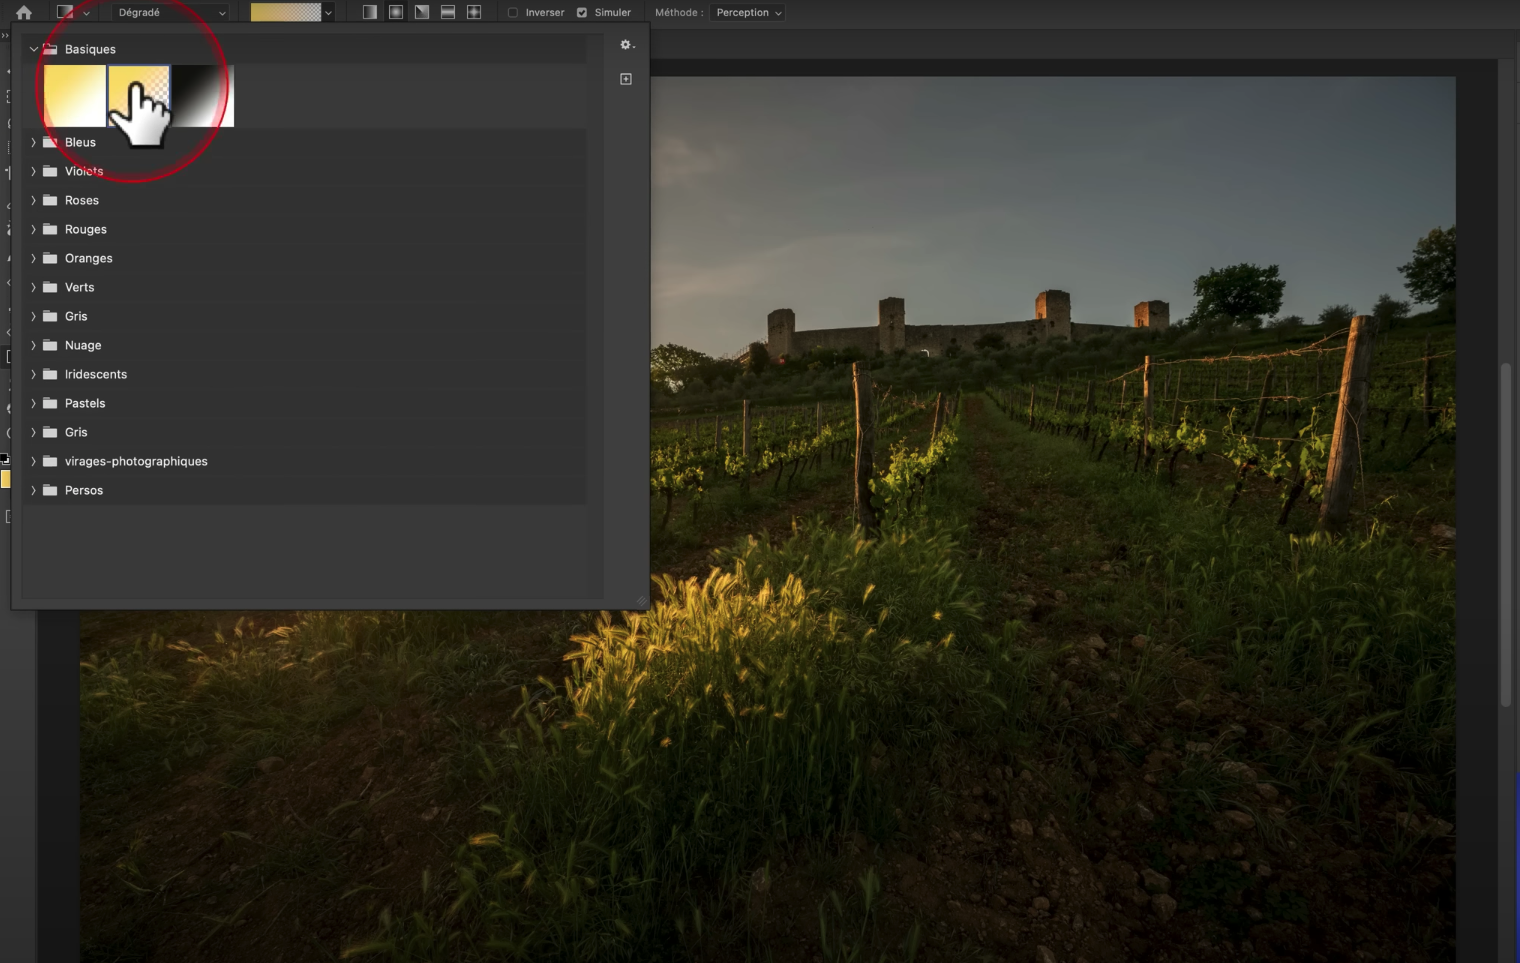The width and height of the screenshot is (1520, 963).
Task: Expand the Persos gradient group
Action: pyautogui.click(x=34, y=491)
